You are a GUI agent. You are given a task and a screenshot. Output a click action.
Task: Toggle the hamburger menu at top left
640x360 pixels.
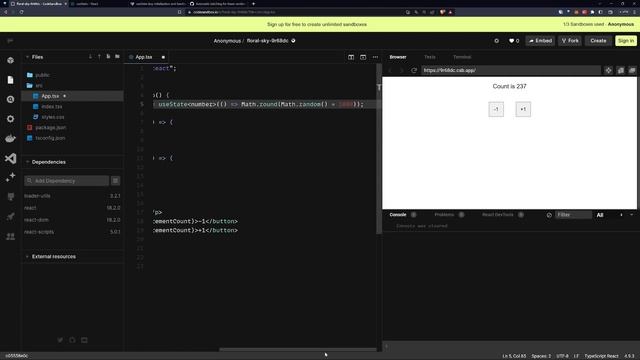point(10,40)
